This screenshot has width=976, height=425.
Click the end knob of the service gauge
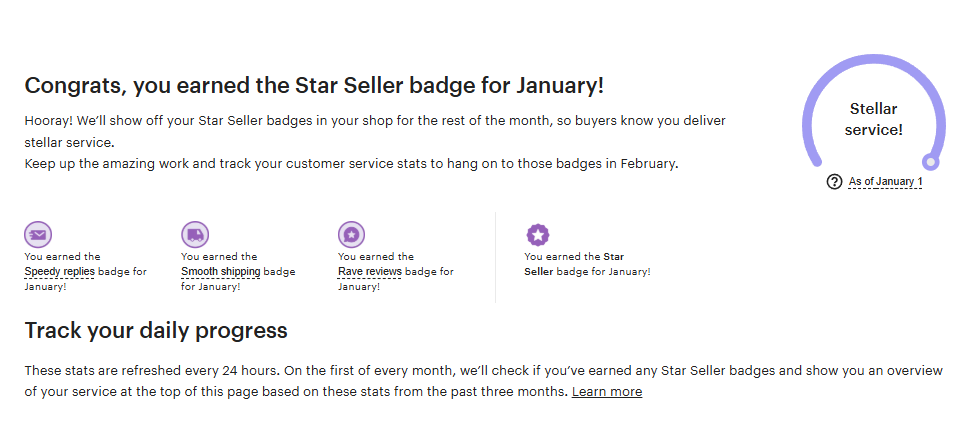tap(931, 161)
